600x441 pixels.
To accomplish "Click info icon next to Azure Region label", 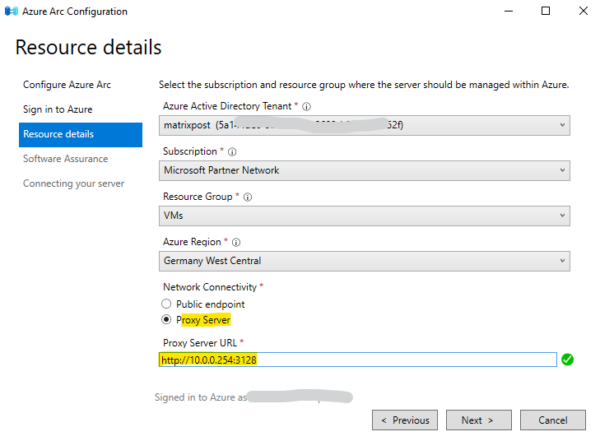I will [237, 242].
